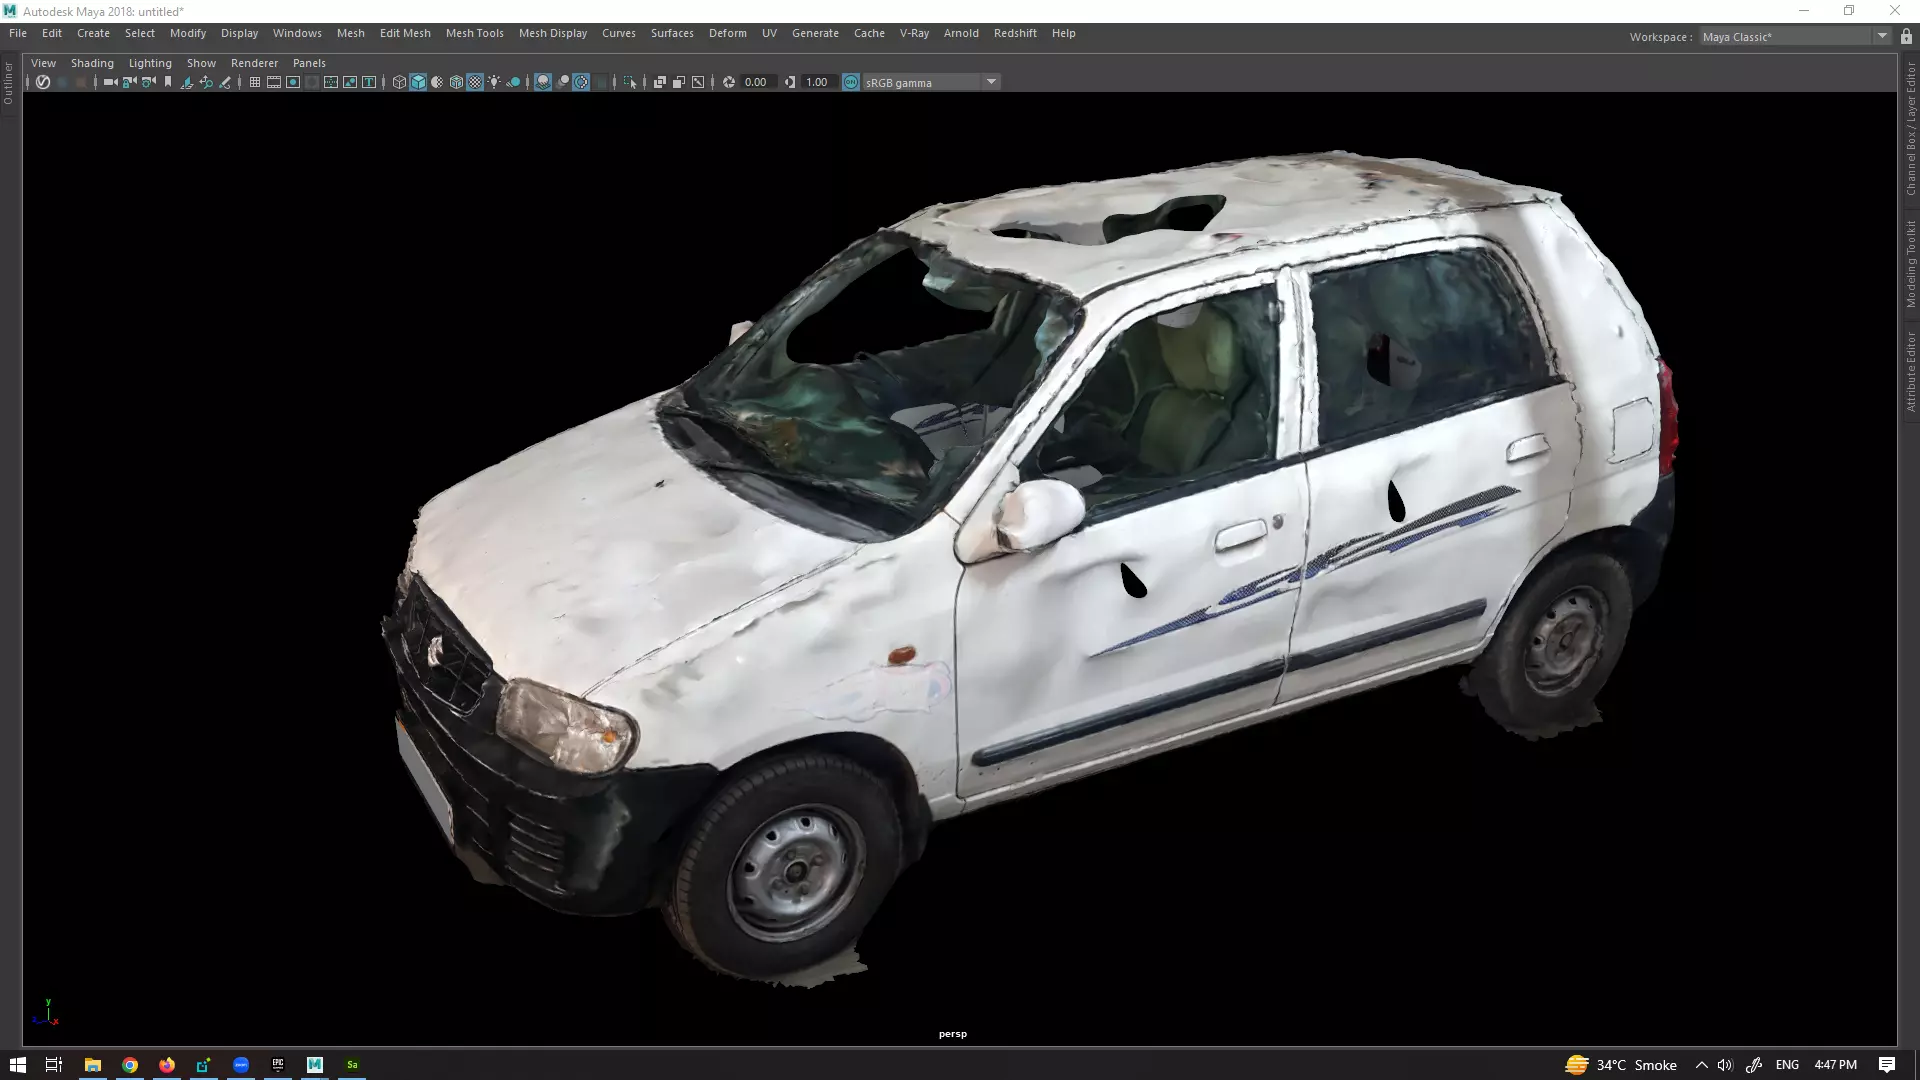Viewport: 1920px width, 1080px height.
Task: Select the camera icon in panel toolbar
Action: click(110, 82)
